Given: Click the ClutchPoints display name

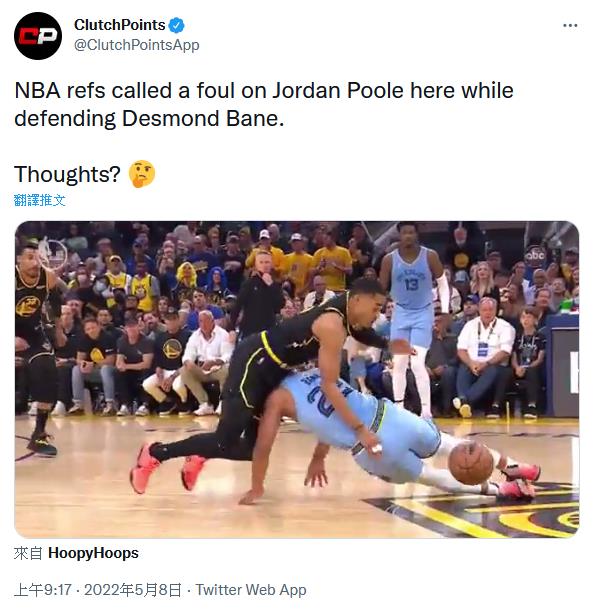Looking at the screenshot, I should coord(119,25).
